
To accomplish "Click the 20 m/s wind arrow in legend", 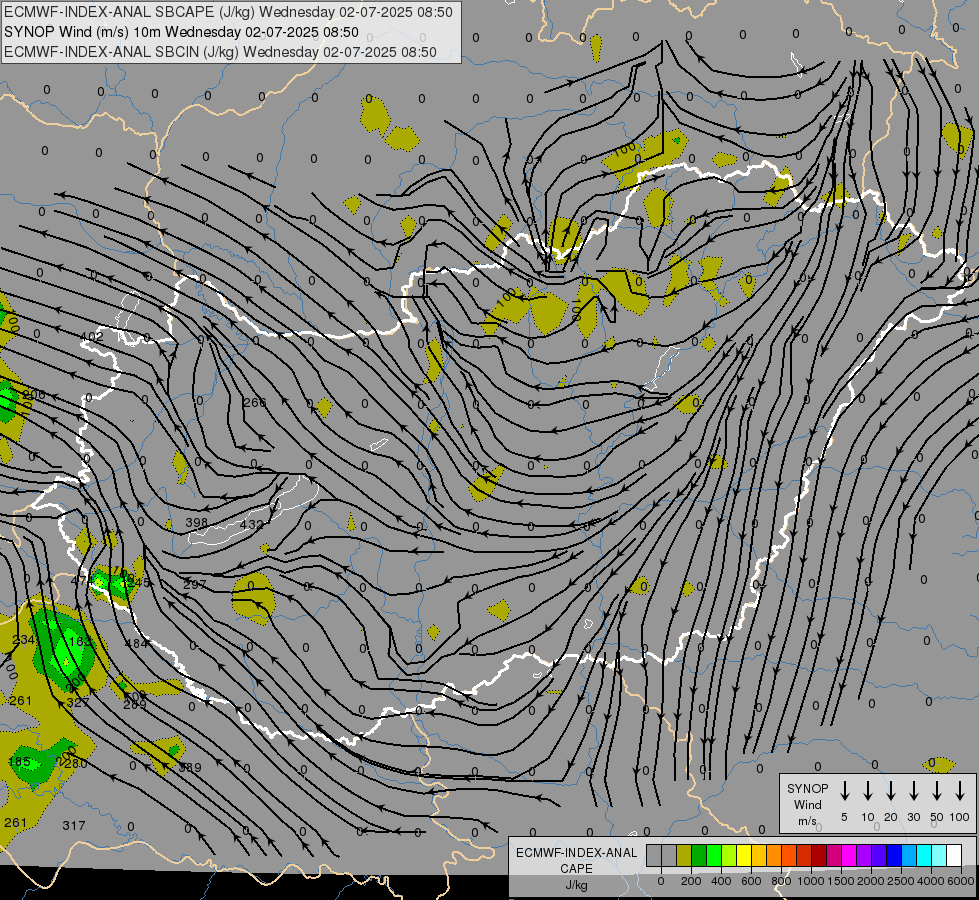I will (x=891, y=791).
